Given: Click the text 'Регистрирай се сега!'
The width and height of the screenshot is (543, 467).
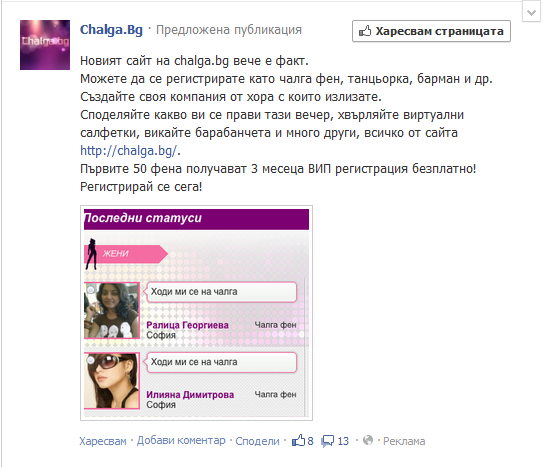Looking at the screenshot, I should [141, 187].
